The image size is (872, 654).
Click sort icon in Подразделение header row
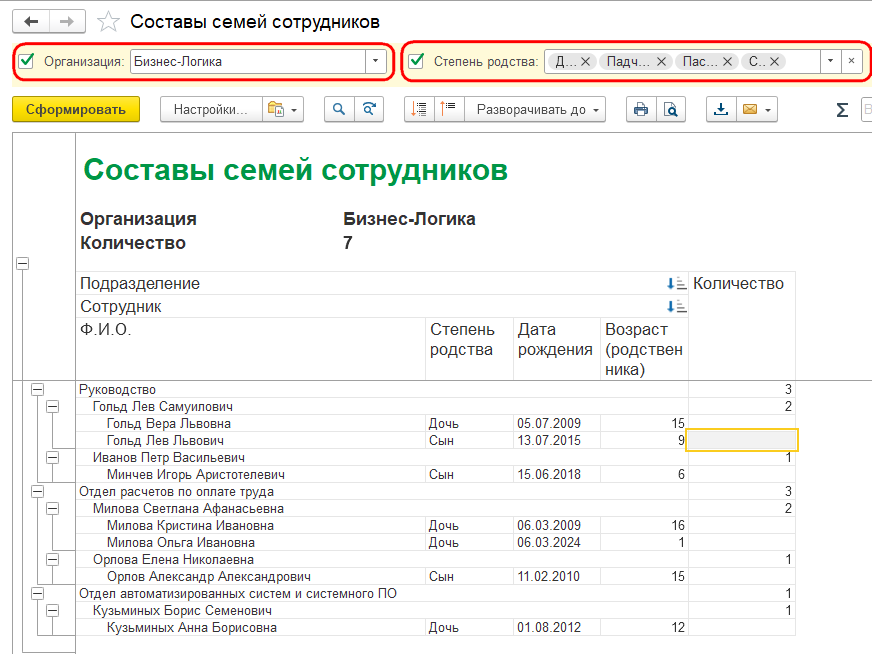pos(676,284)
